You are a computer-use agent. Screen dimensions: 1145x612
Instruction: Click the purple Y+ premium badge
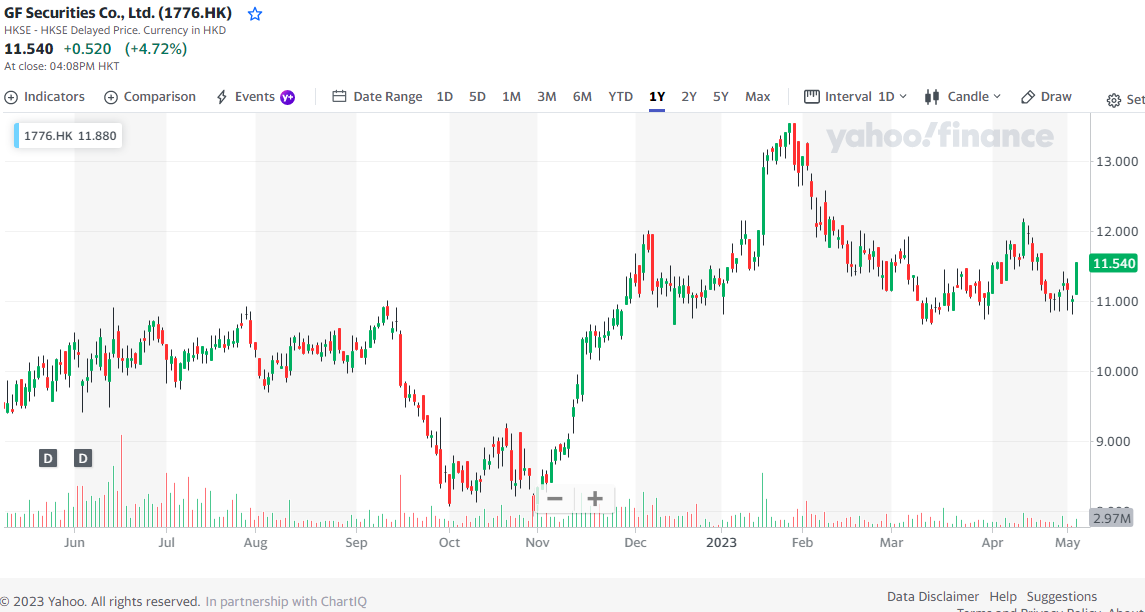[288, 97]
